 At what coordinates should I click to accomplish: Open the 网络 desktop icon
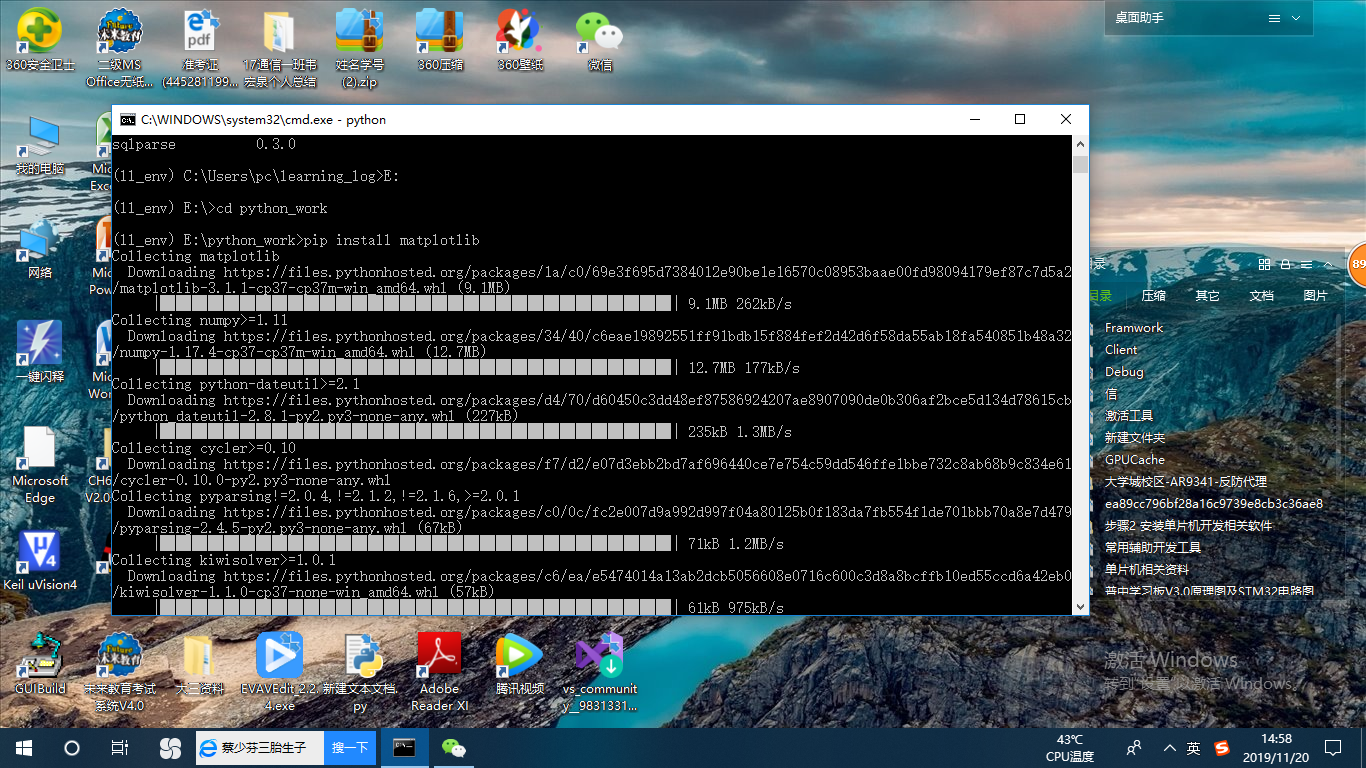(x=40, y=249)
